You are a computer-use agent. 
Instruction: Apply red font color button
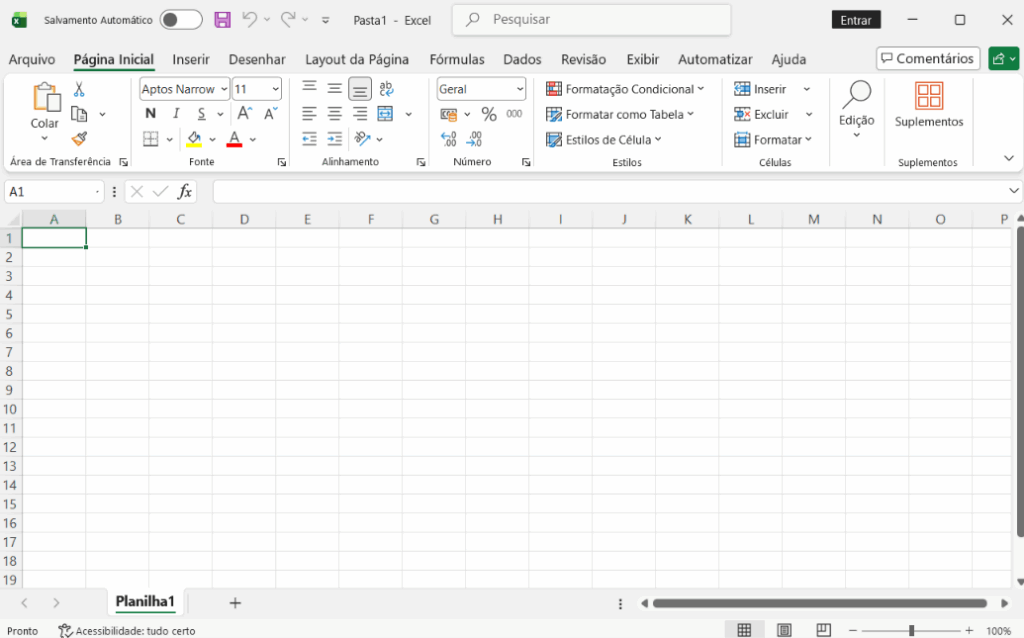234,139
